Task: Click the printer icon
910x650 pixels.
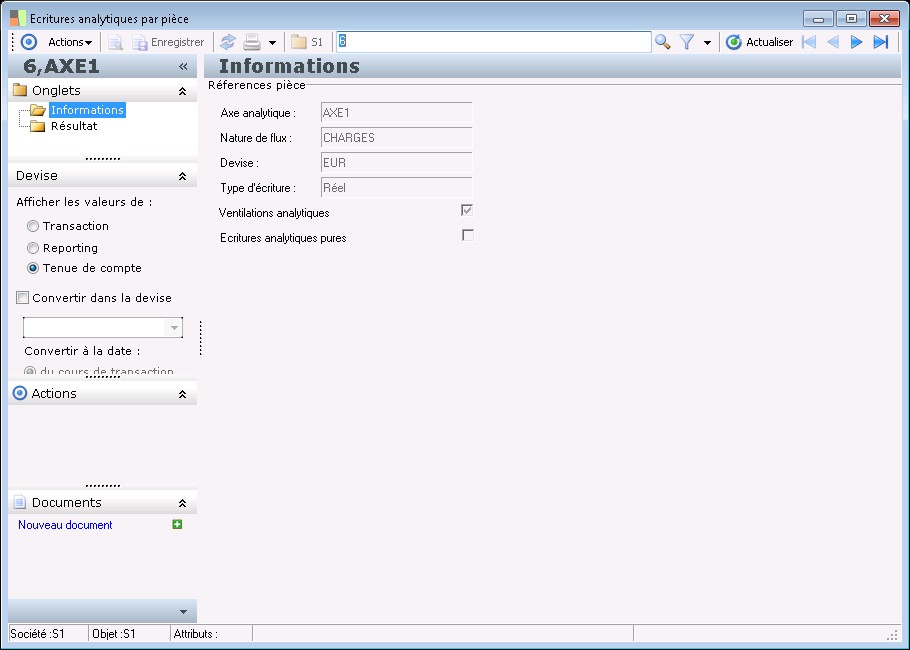Action: tap(251, 42)
